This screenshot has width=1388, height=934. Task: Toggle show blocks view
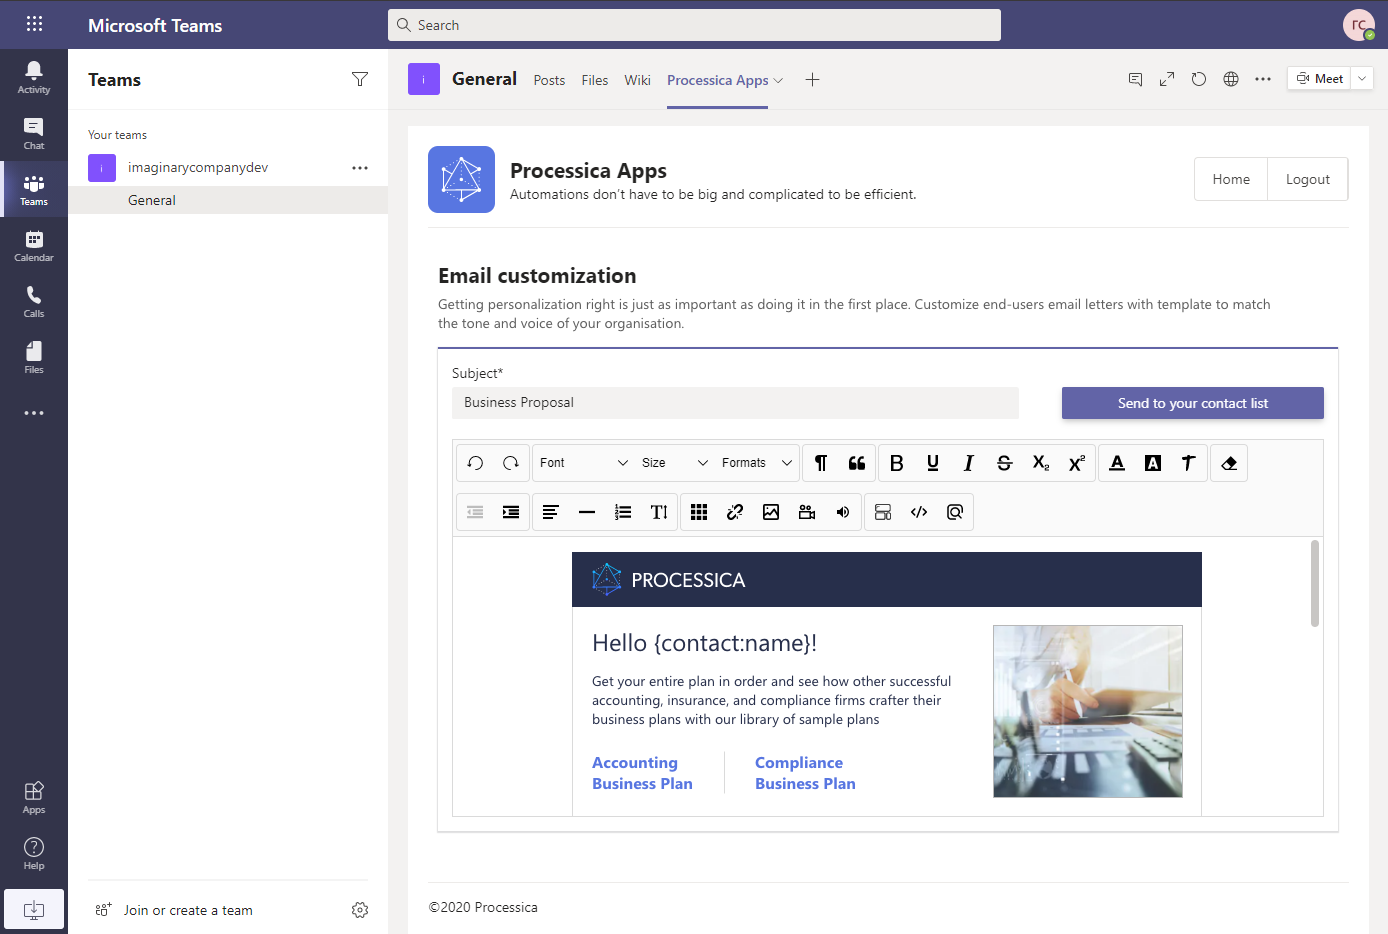tap(883, 512)
